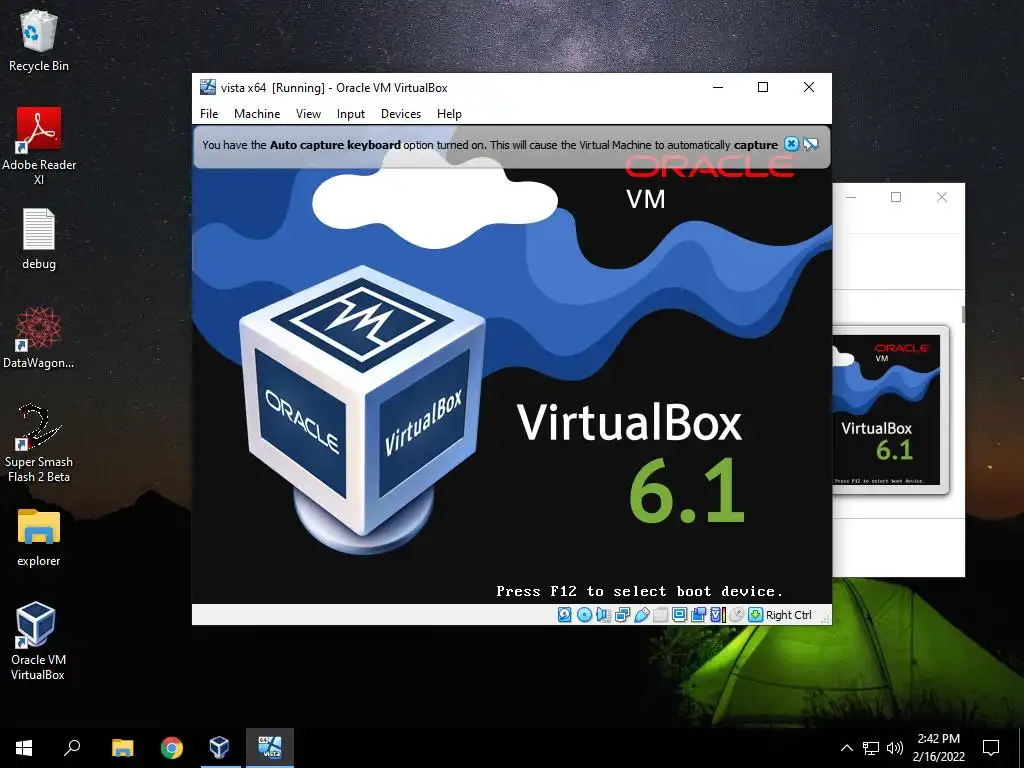Viewport: 1024px width, 768px height.
Task: Click the CPU virtualization status icon
Action: (x=717, y=615)
